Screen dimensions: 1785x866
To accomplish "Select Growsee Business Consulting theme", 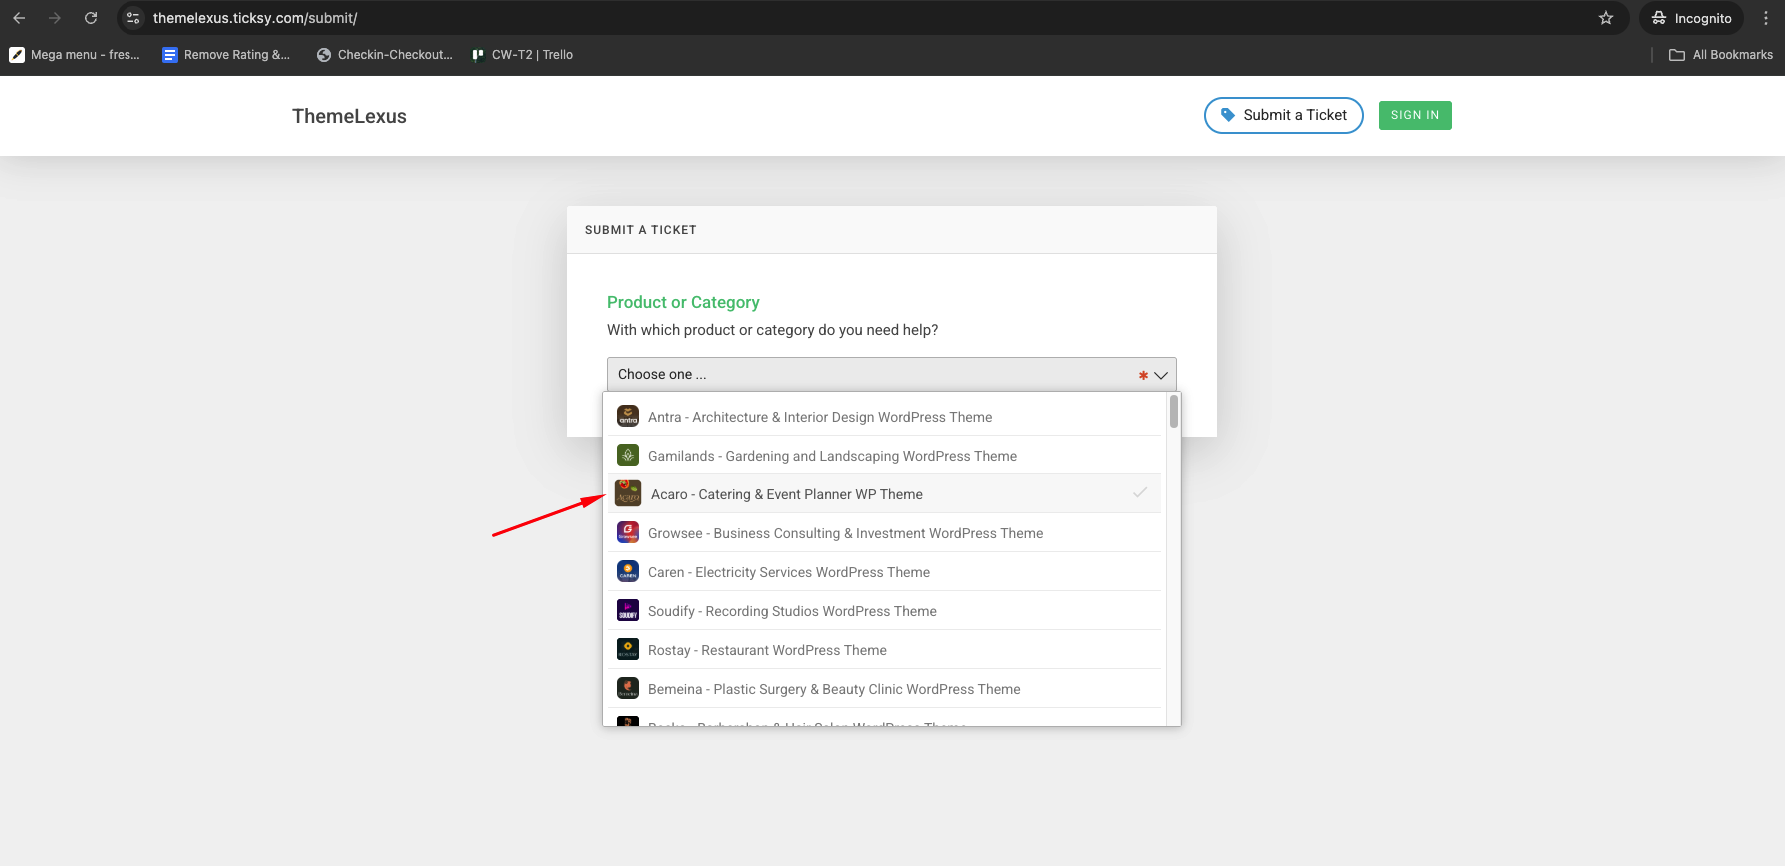I will coord(883,533).
